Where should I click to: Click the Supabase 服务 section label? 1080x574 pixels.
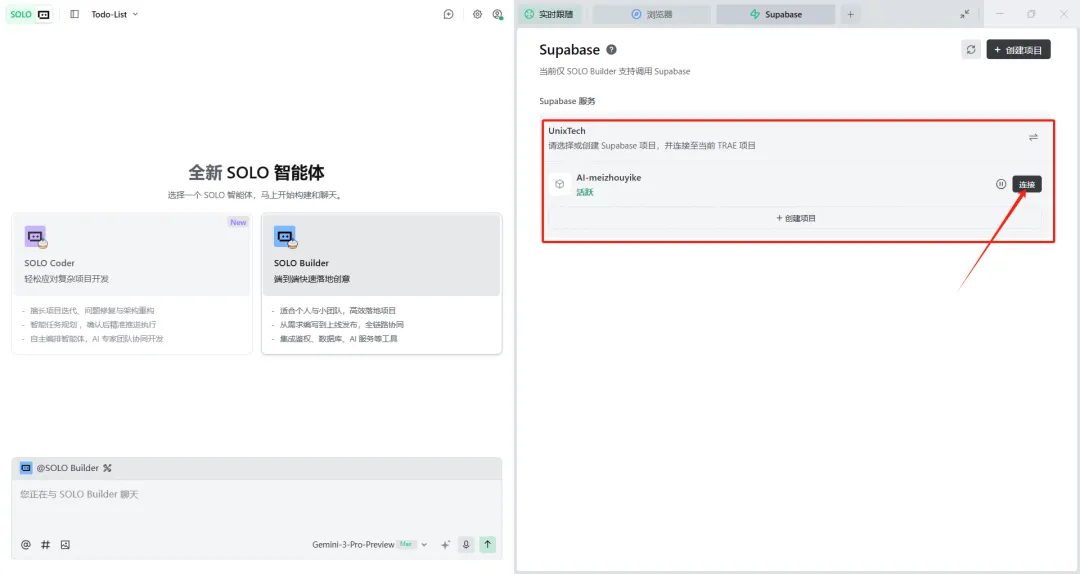(567, 101)
